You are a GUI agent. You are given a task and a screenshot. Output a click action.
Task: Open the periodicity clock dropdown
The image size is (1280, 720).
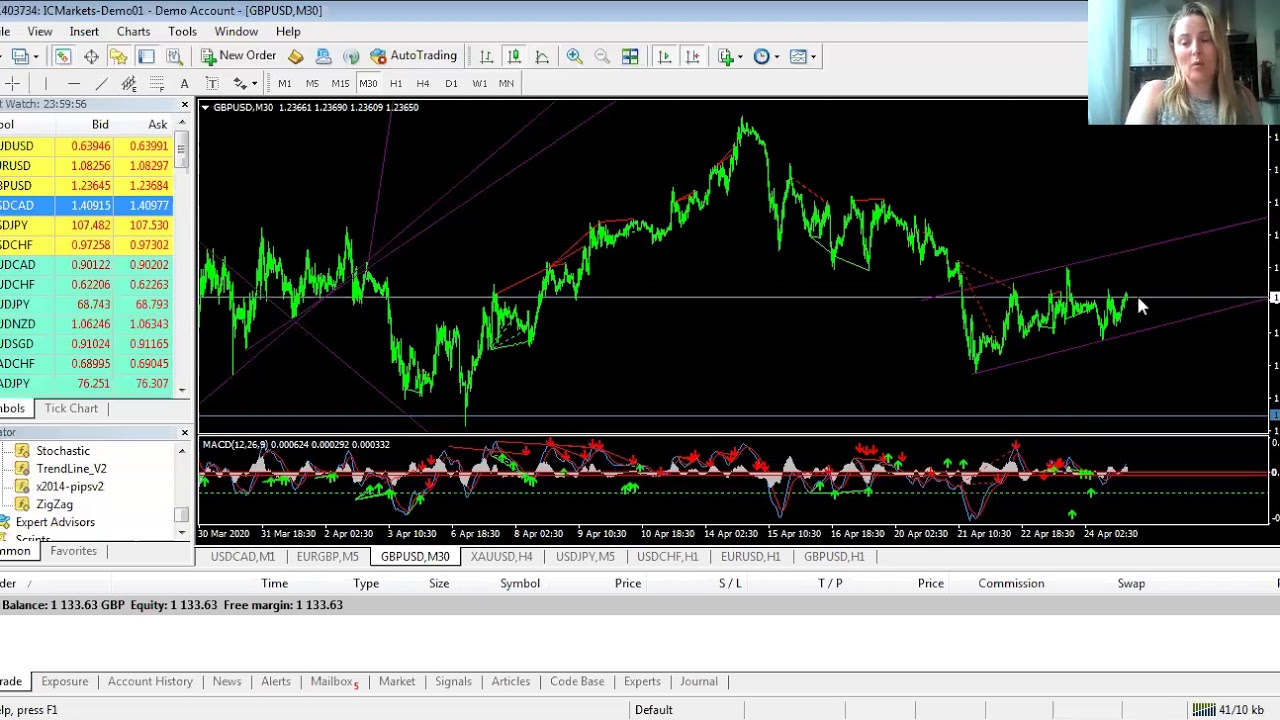(778, 56)
